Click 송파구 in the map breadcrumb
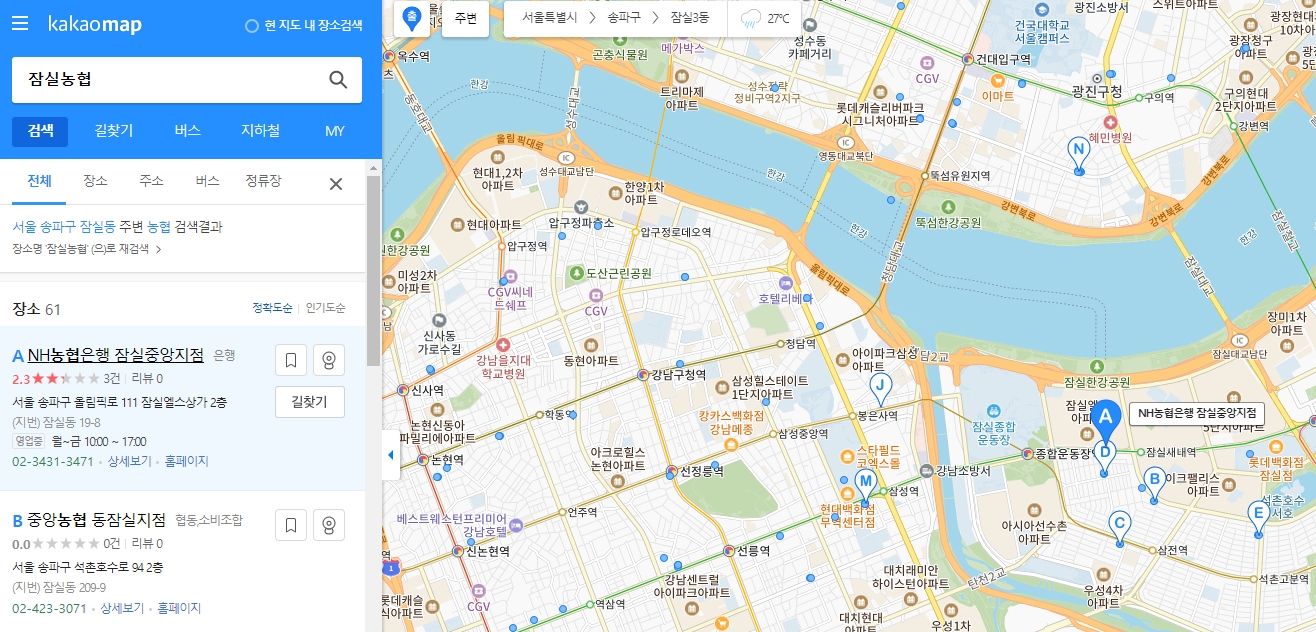 point(623,17)
